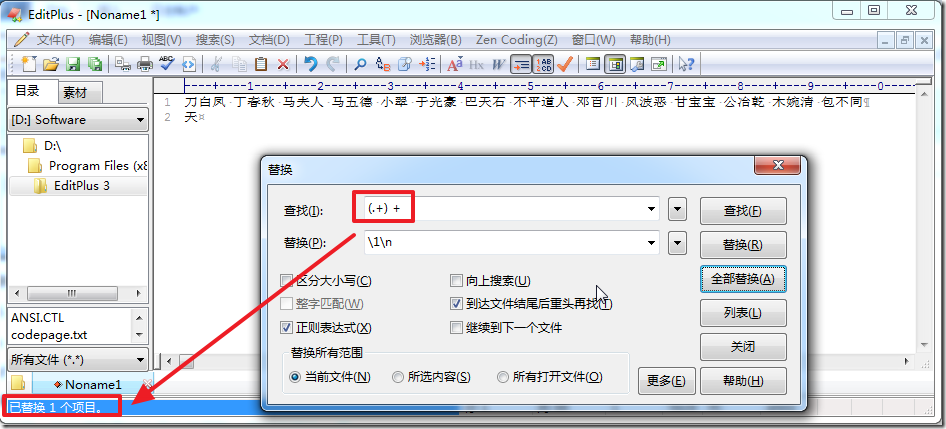Click the grayed 整字匹配 checkbox
946x429 pixels.
[287, 304]
